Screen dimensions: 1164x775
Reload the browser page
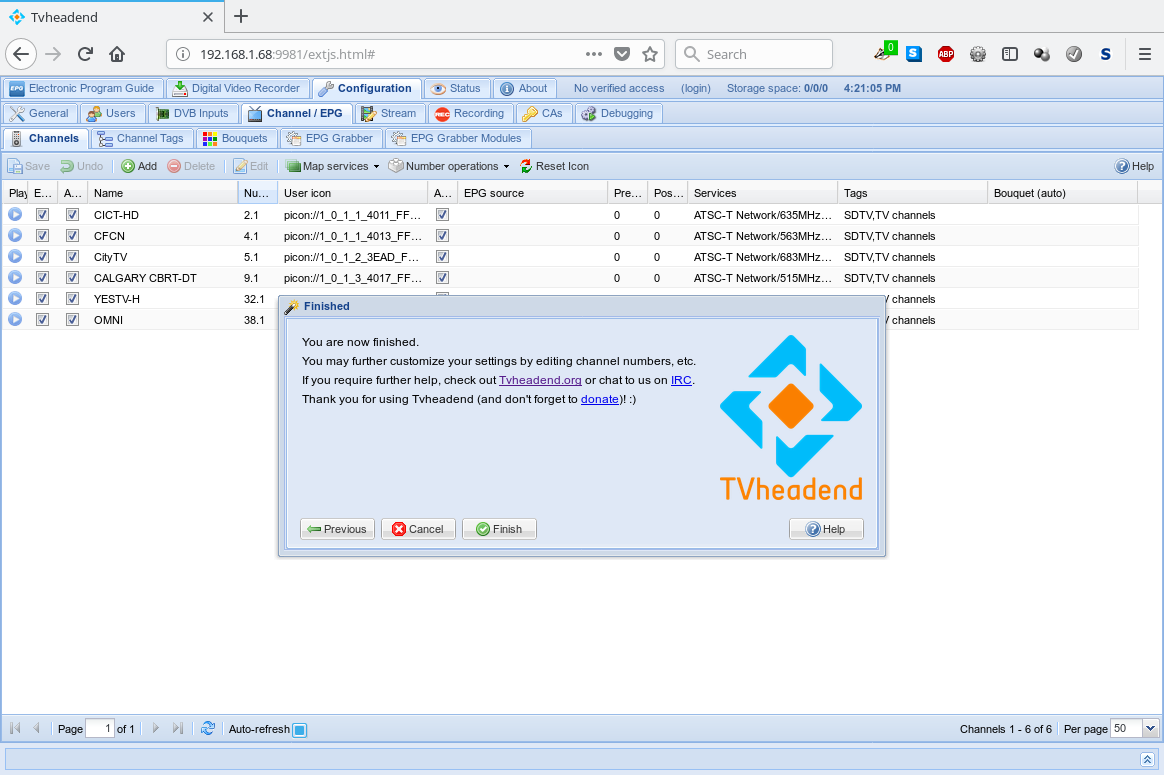click(86, 54)
